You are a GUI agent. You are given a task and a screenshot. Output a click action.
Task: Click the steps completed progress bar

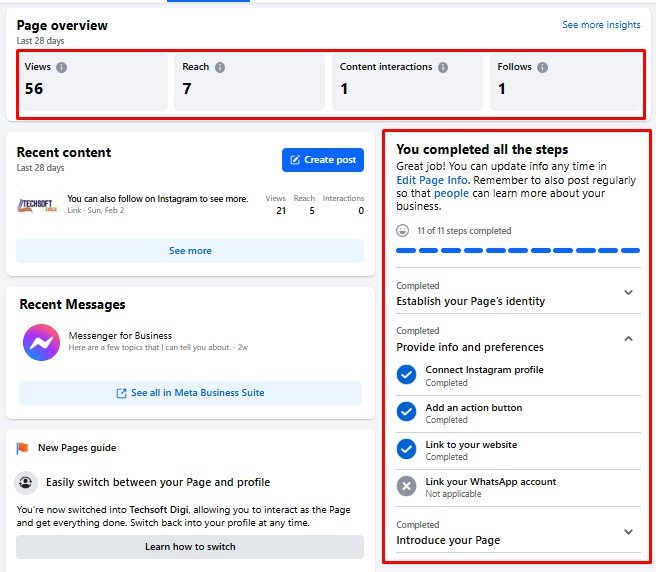(518, 251)
